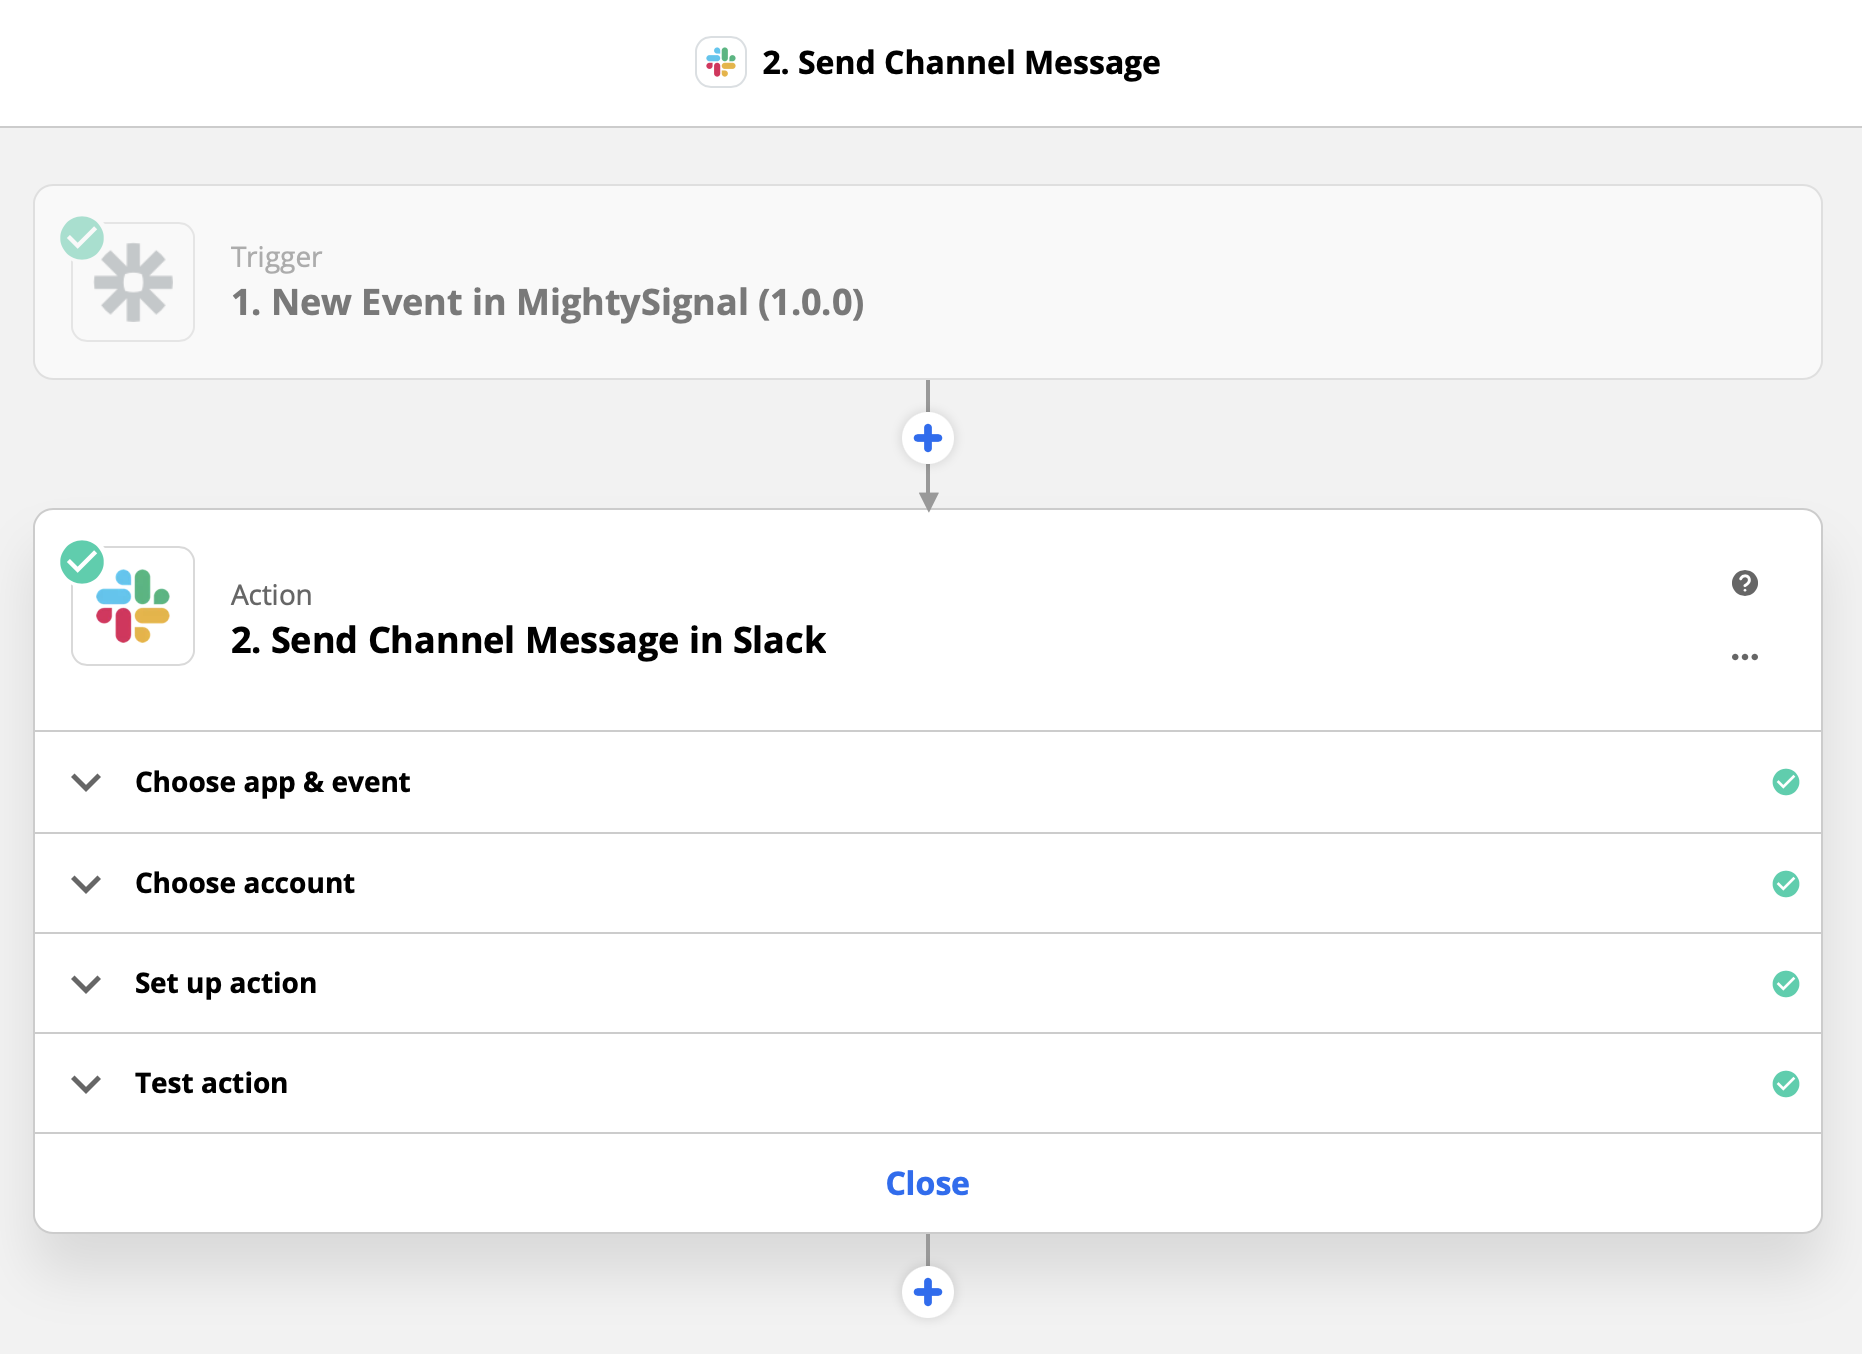Open help via the question mark icon
Image resolution: width=1862 pixels, height=1354 pixels.
pos(1745,583)
